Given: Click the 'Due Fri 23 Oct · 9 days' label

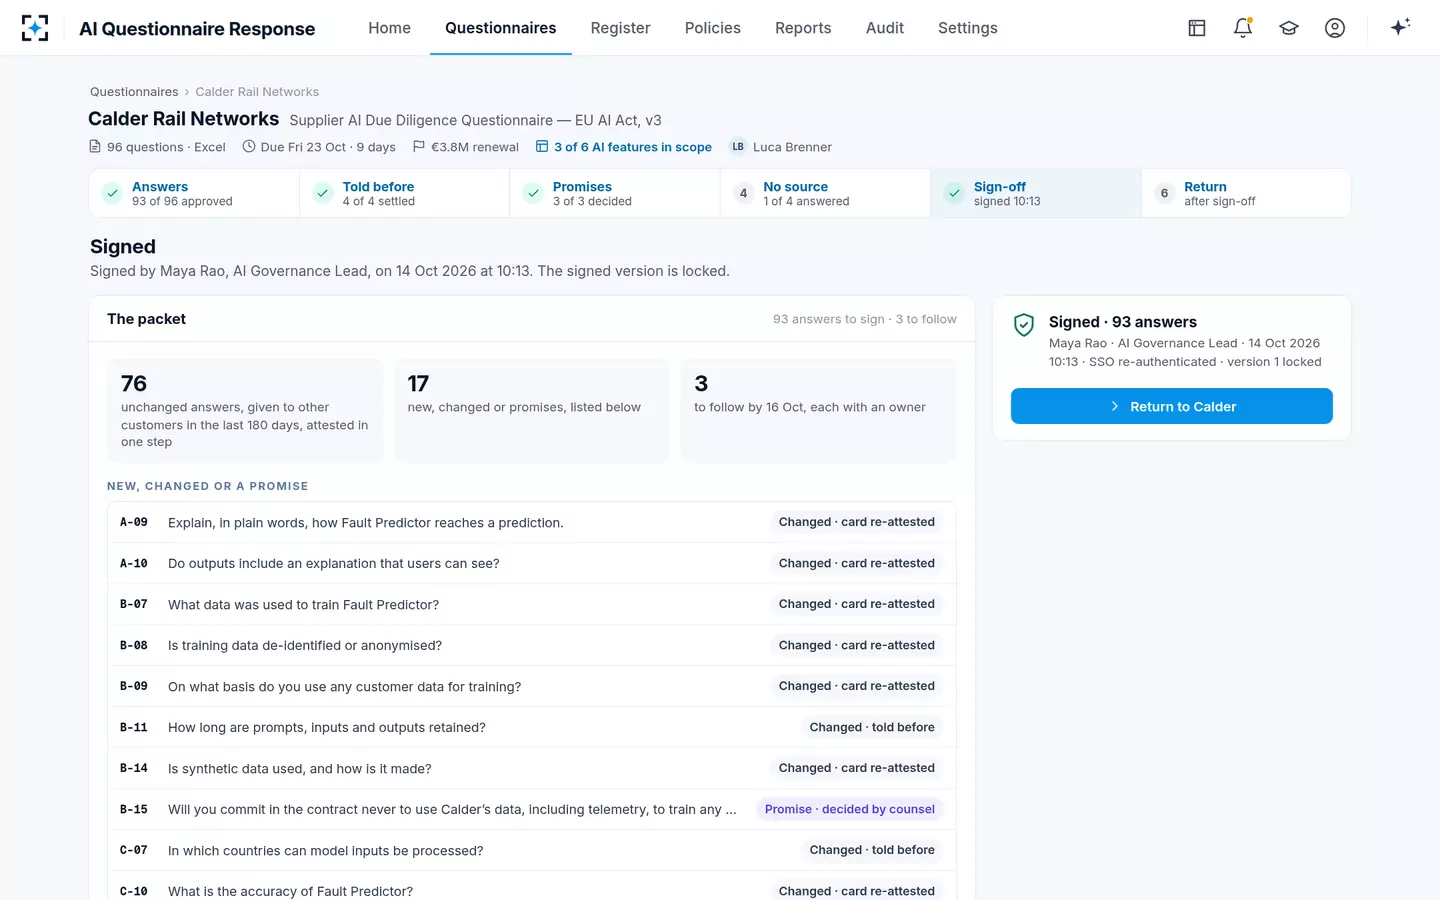Looking at the screenshot, I should (x=319, y=147).
